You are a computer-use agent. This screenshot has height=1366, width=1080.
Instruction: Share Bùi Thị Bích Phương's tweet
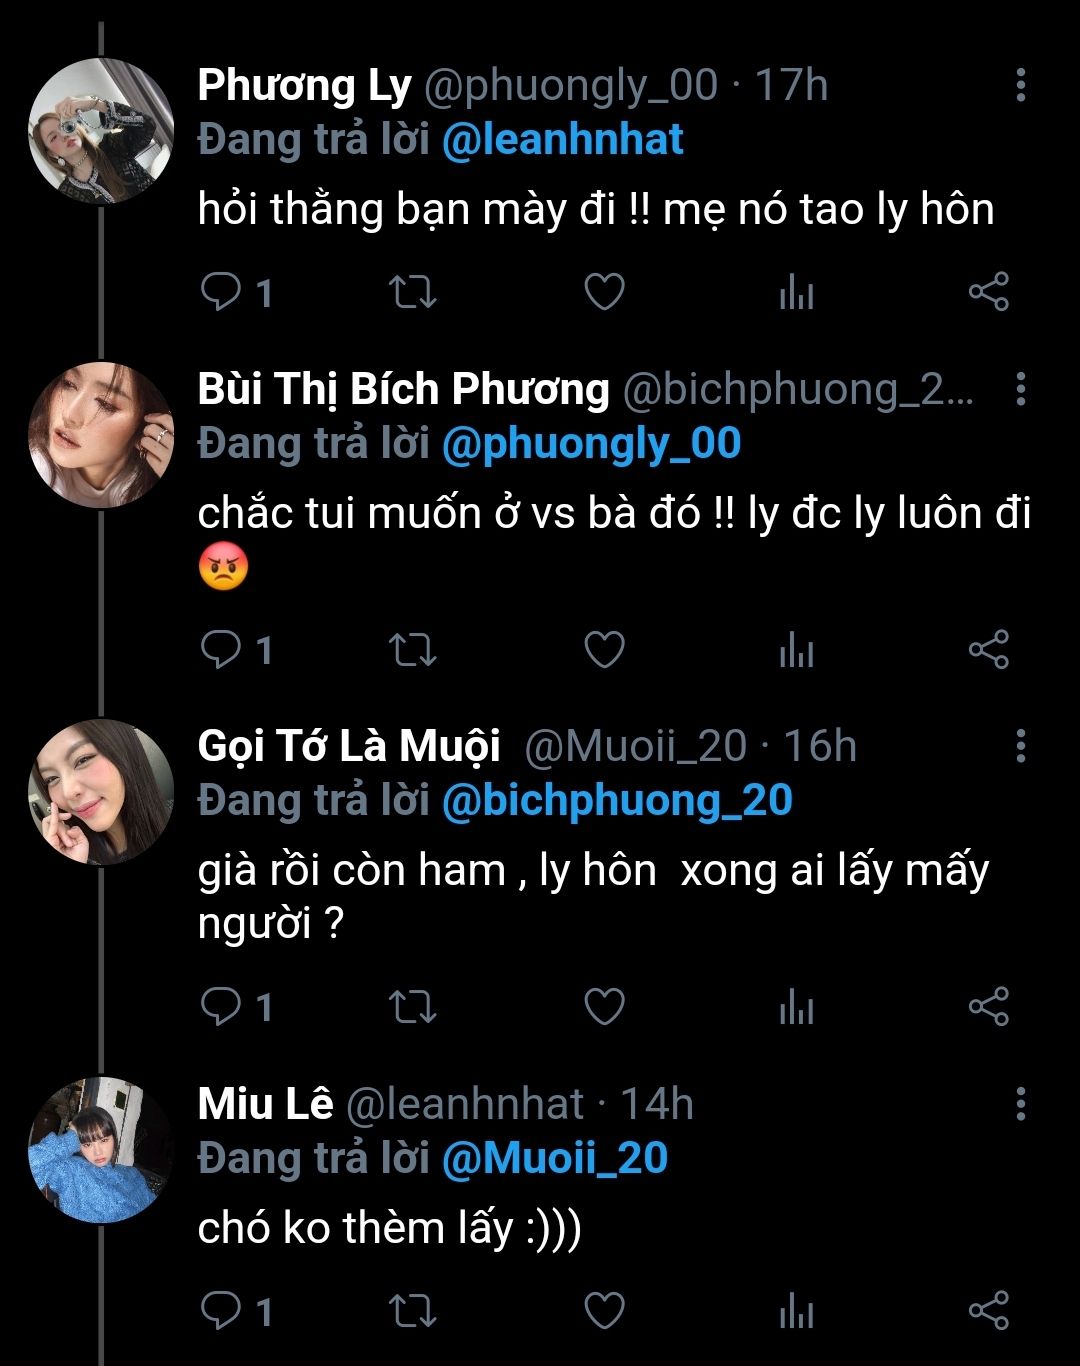[989, 650]
